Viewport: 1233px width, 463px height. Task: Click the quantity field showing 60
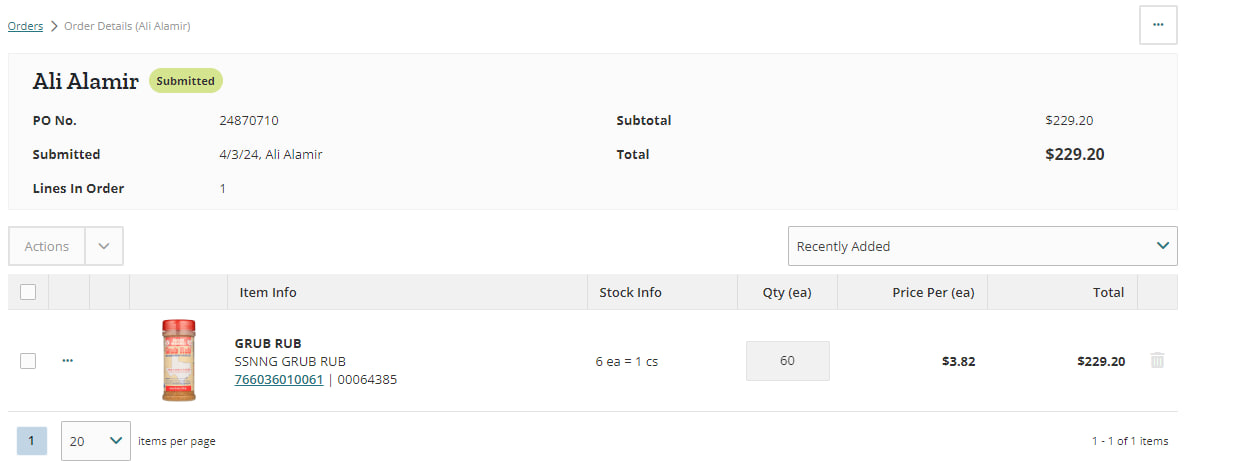tap(787, 361)
